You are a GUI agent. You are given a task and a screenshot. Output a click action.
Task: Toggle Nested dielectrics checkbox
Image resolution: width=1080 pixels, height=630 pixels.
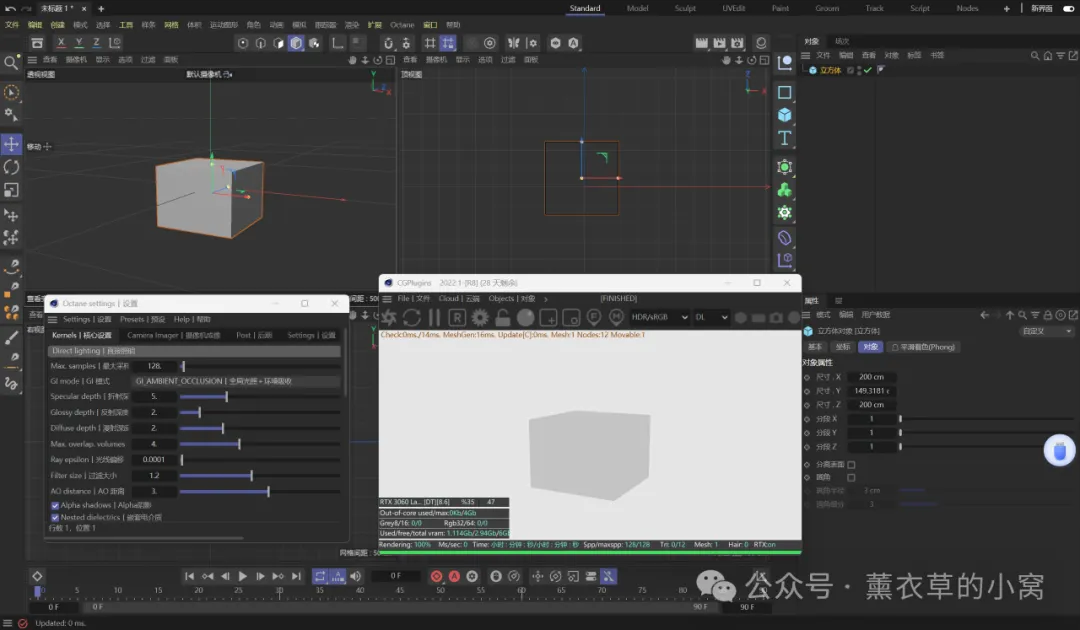tap(55, 517)
